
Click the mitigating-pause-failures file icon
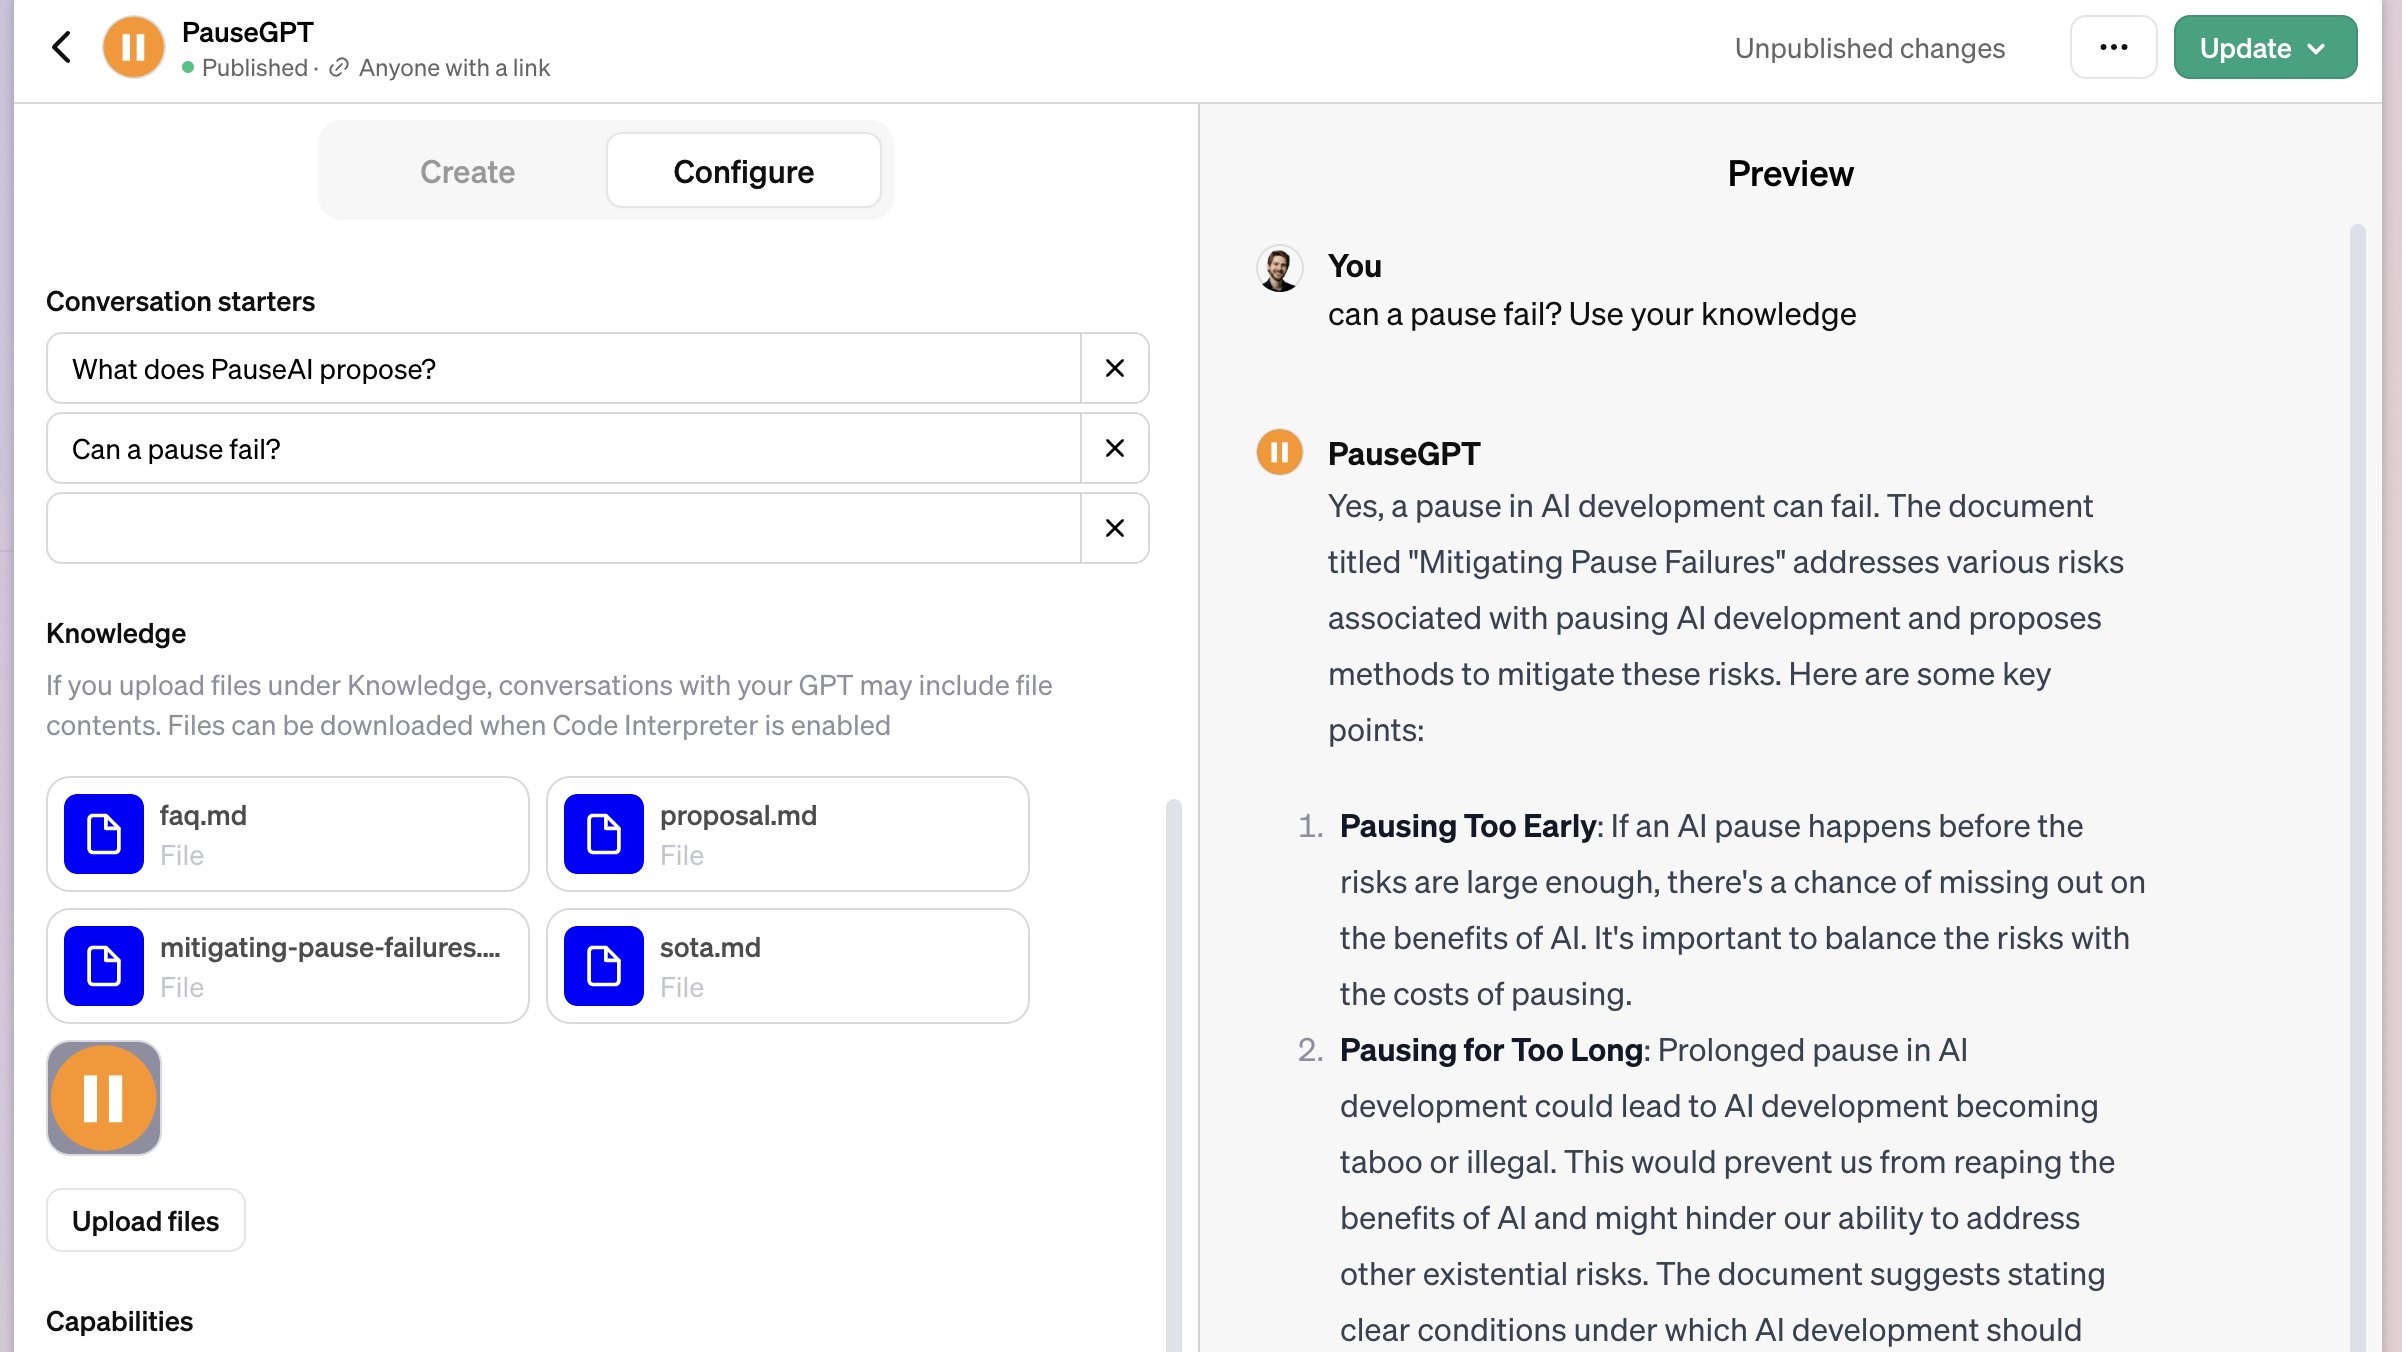[x=104, y=966]
